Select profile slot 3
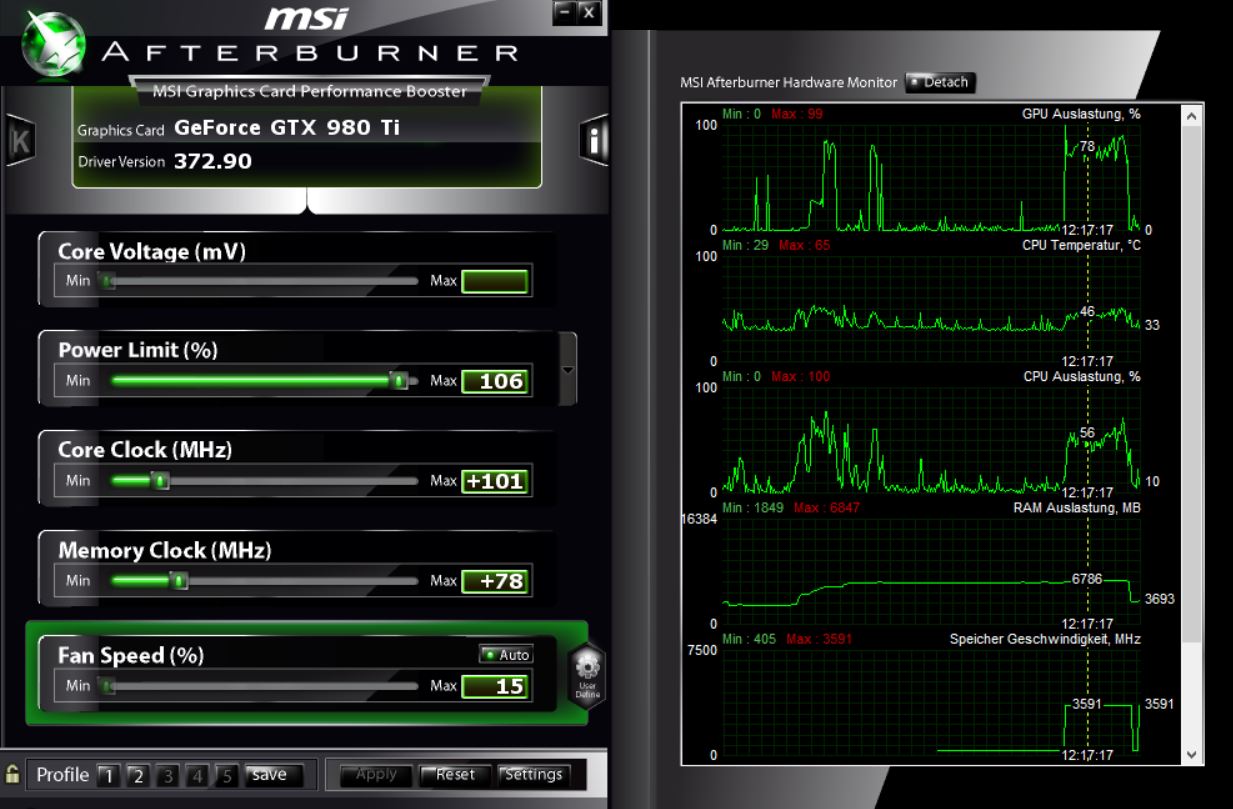Viewport: 1233px width, 809px height. click(x=168, y=775)
